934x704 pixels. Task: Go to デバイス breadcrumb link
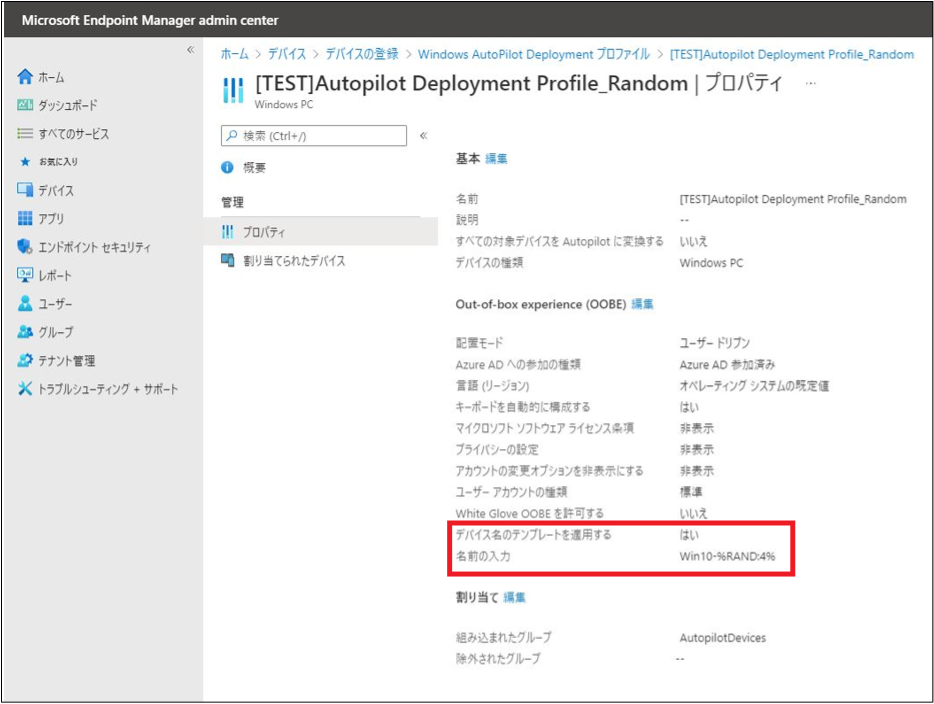point(287,54)
